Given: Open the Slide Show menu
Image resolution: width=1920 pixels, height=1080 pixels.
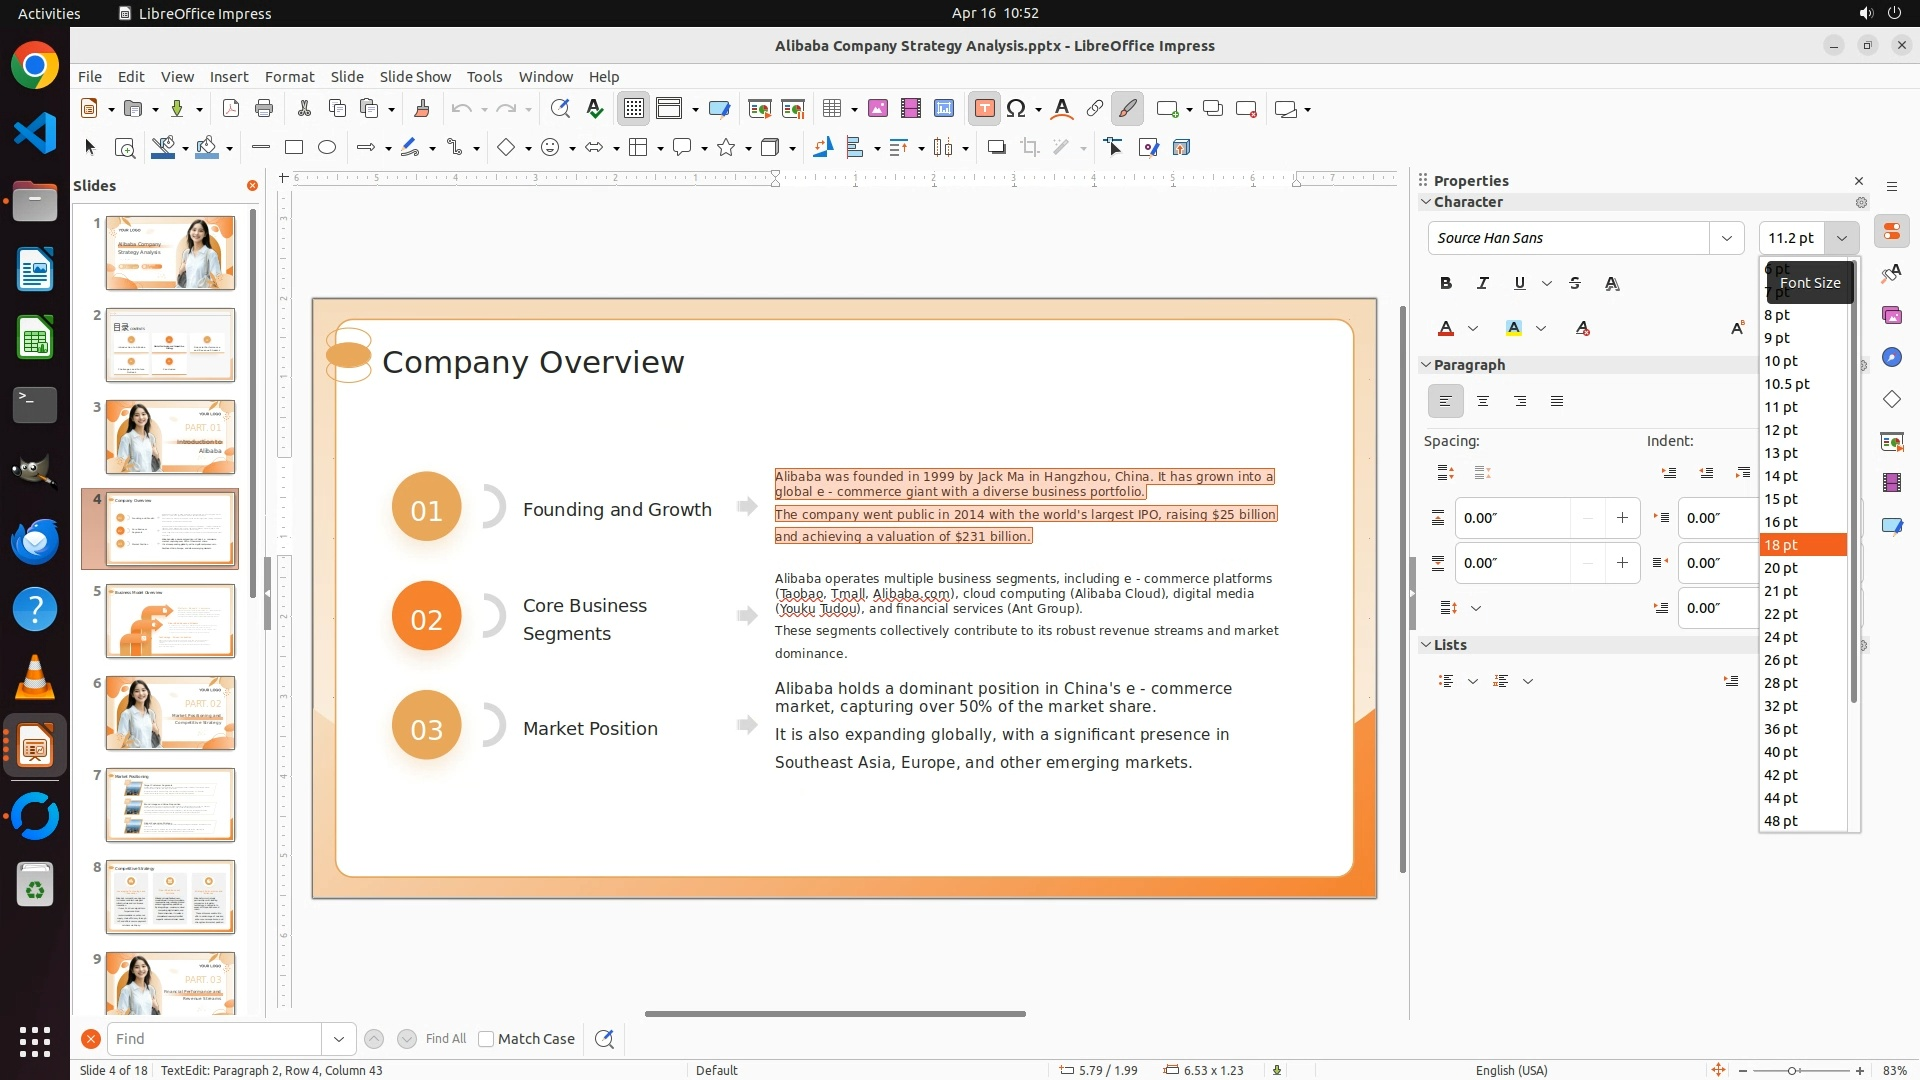Looking at the screenshot, I should click(x=415, y=77).
